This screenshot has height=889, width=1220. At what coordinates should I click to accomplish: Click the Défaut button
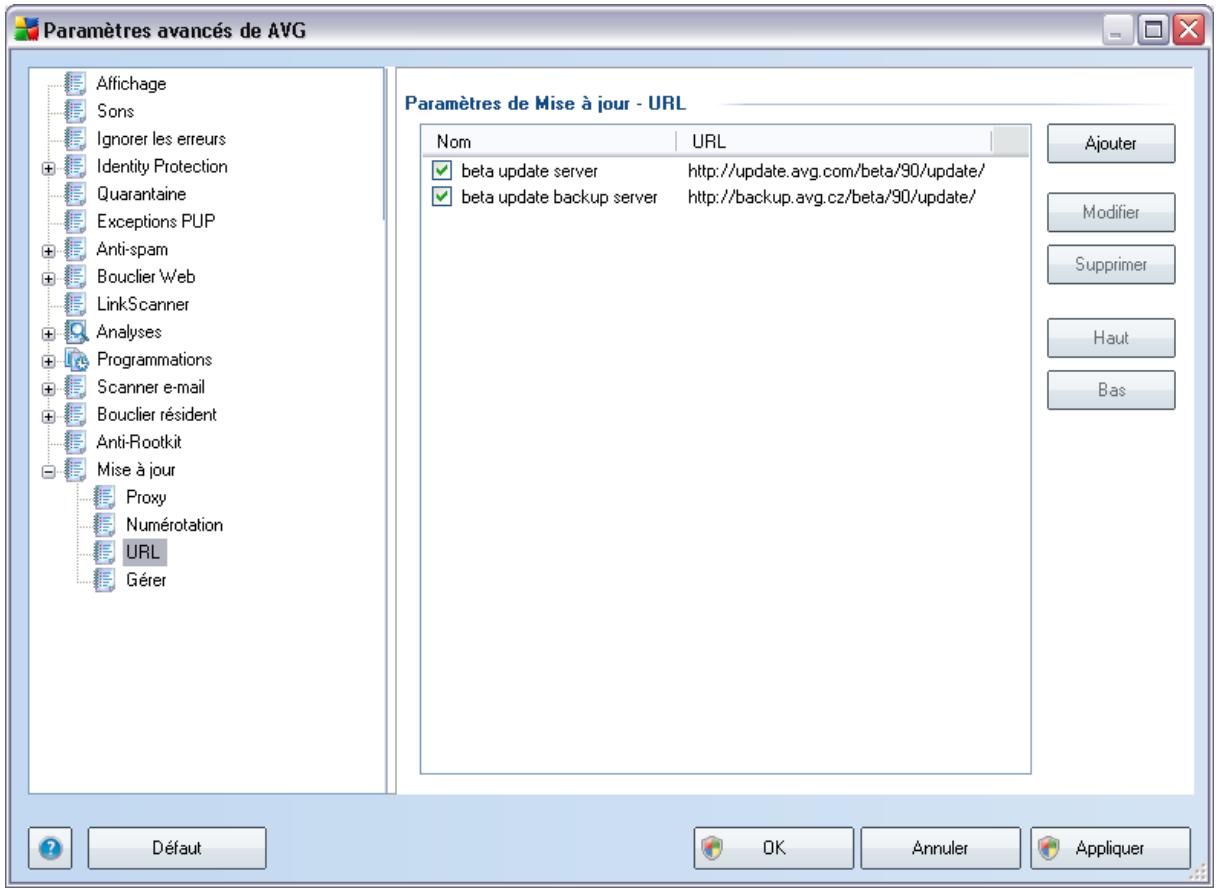click(x=176, y=847)
